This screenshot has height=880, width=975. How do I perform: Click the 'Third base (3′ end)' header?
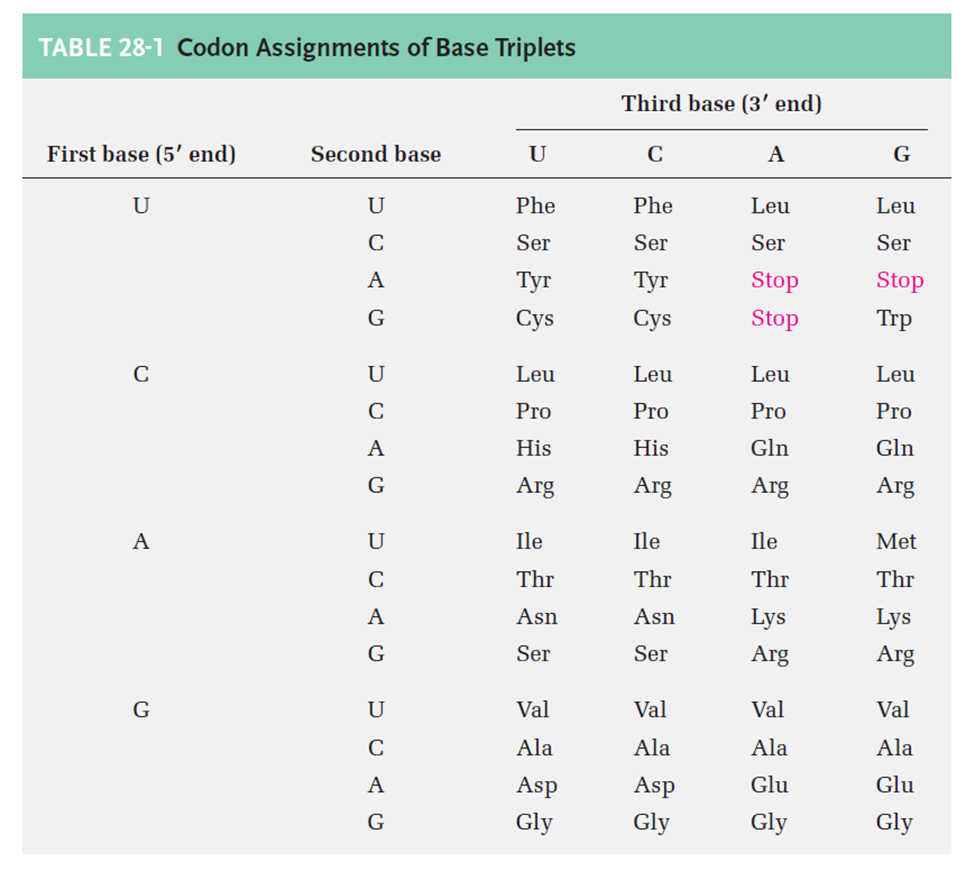click(721, 104)
